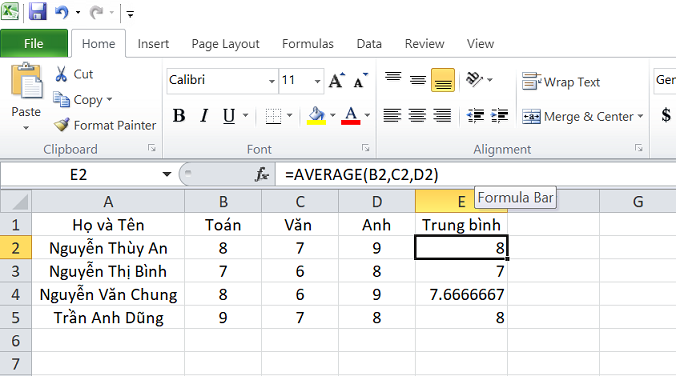
Task: Open the Formulas tab
Action: point(307,44)
